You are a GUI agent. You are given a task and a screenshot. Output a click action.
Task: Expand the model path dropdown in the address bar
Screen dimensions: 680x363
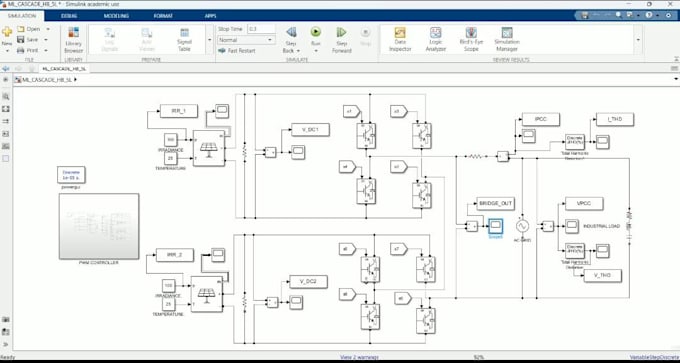[676, 80]
